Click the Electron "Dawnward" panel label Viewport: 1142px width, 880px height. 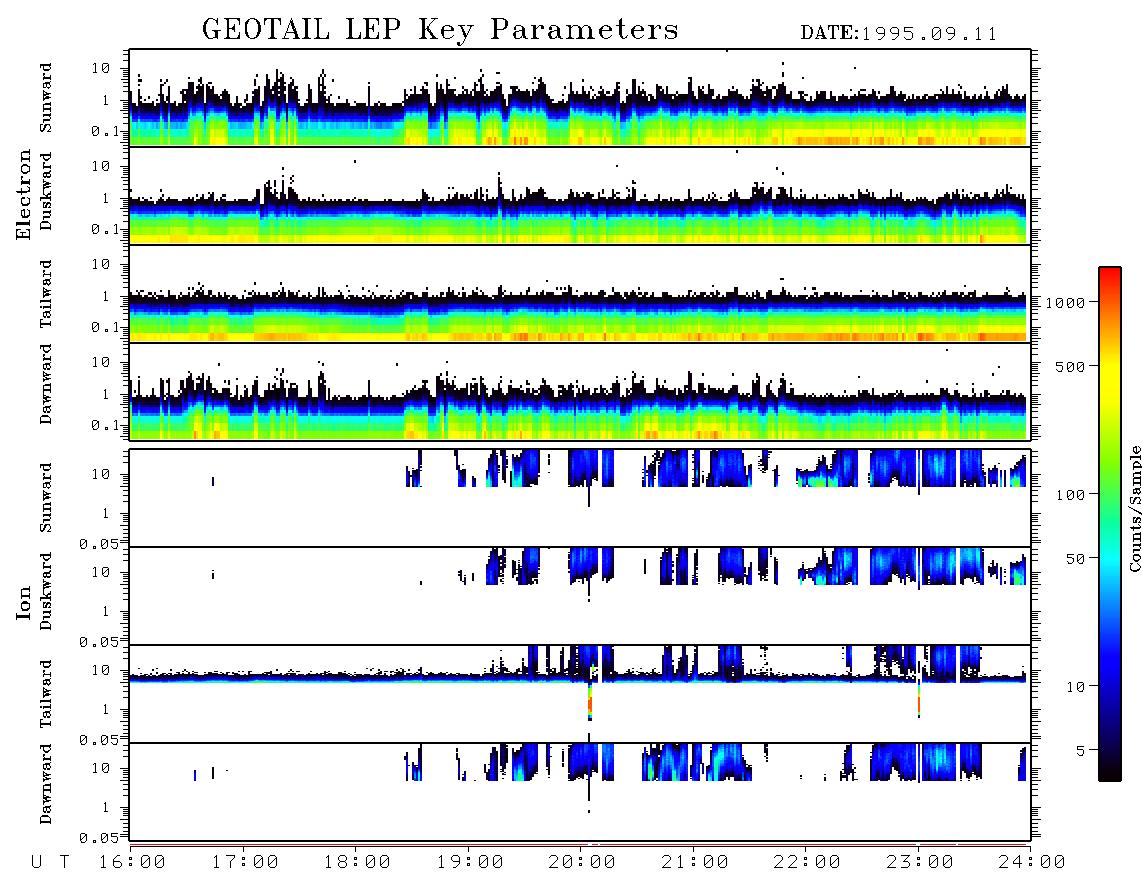(46, 384)
